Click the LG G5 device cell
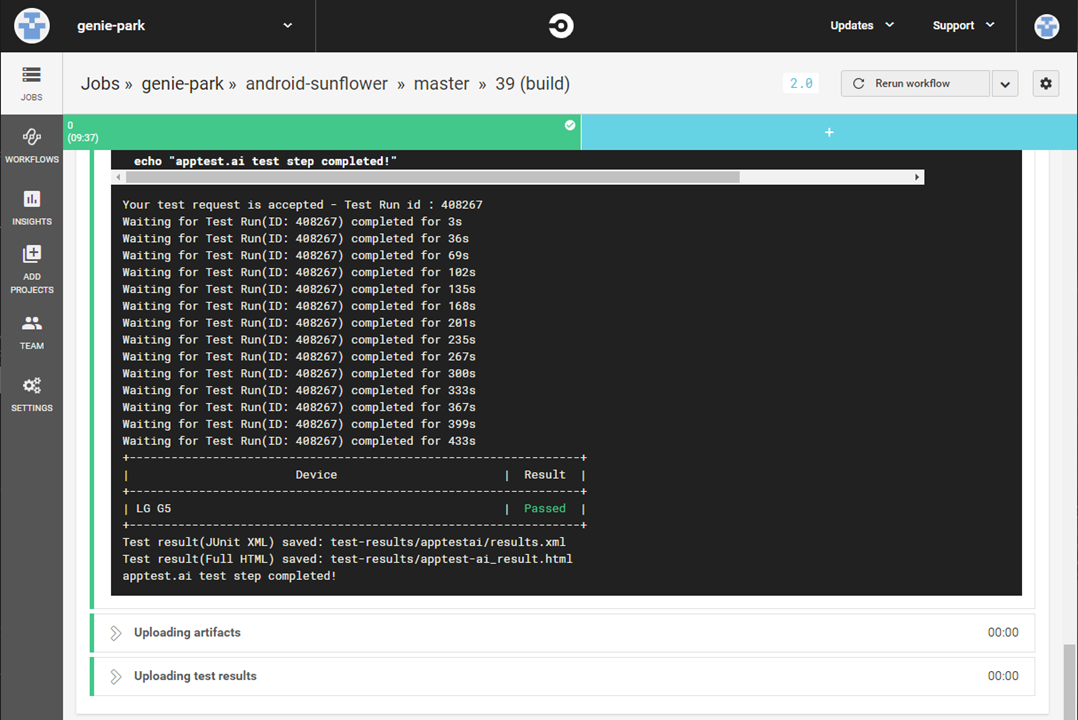The image size is (1078, 720). 153,508
